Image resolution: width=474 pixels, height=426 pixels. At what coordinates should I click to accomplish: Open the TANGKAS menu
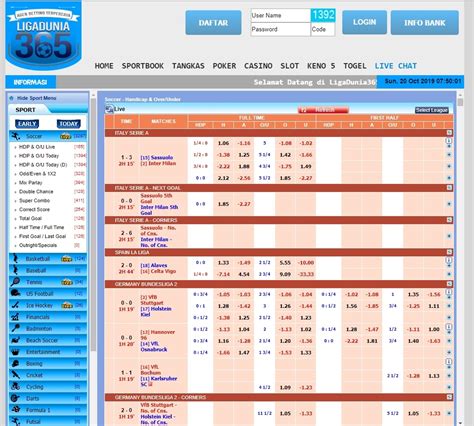188,66
